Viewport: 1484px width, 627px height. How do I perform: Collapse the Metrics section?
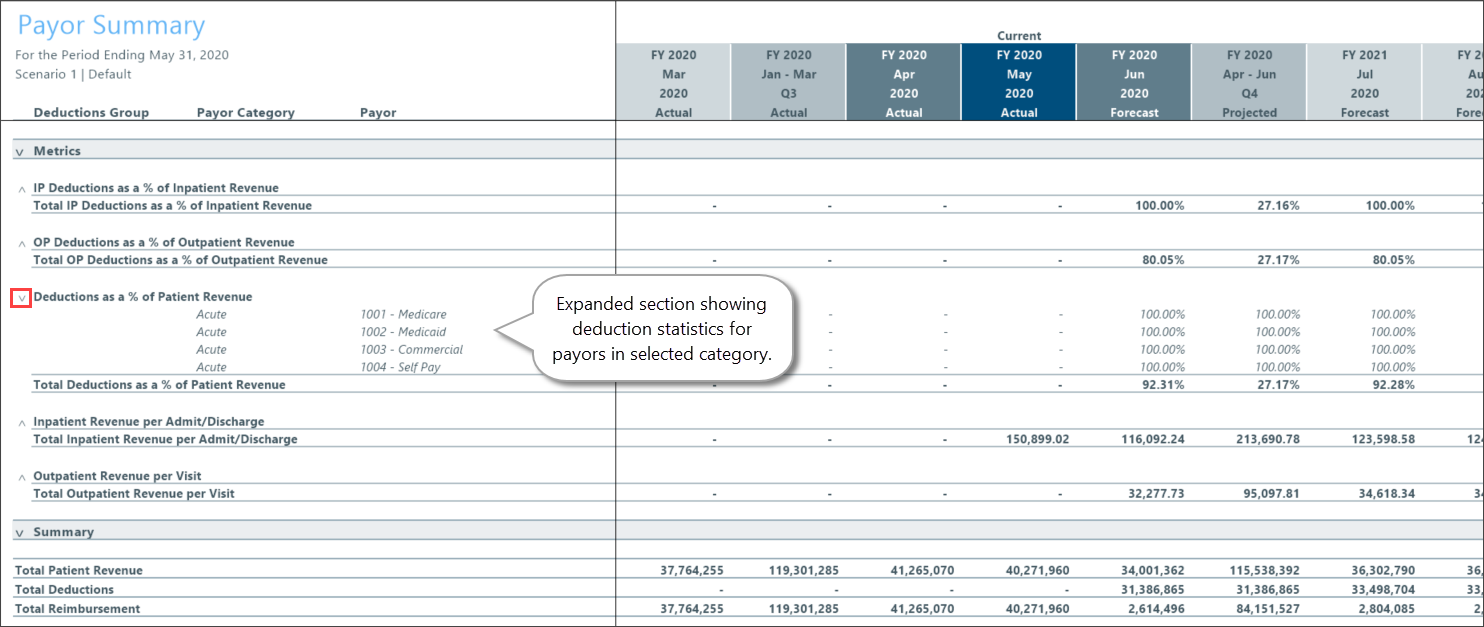(x=20, y=151)
